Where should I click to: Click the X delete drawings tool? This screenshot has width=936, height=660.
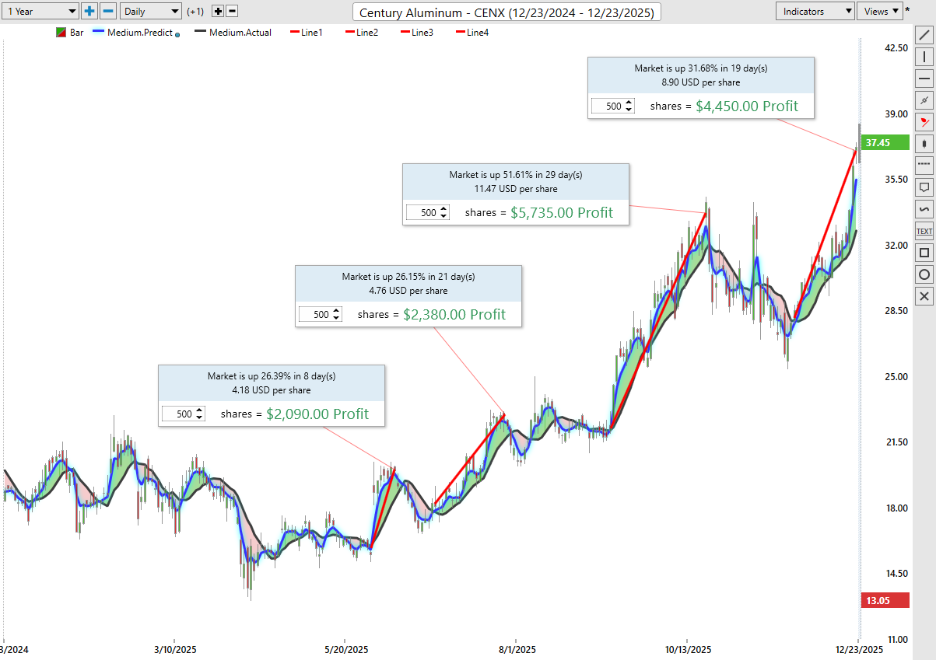924,297
